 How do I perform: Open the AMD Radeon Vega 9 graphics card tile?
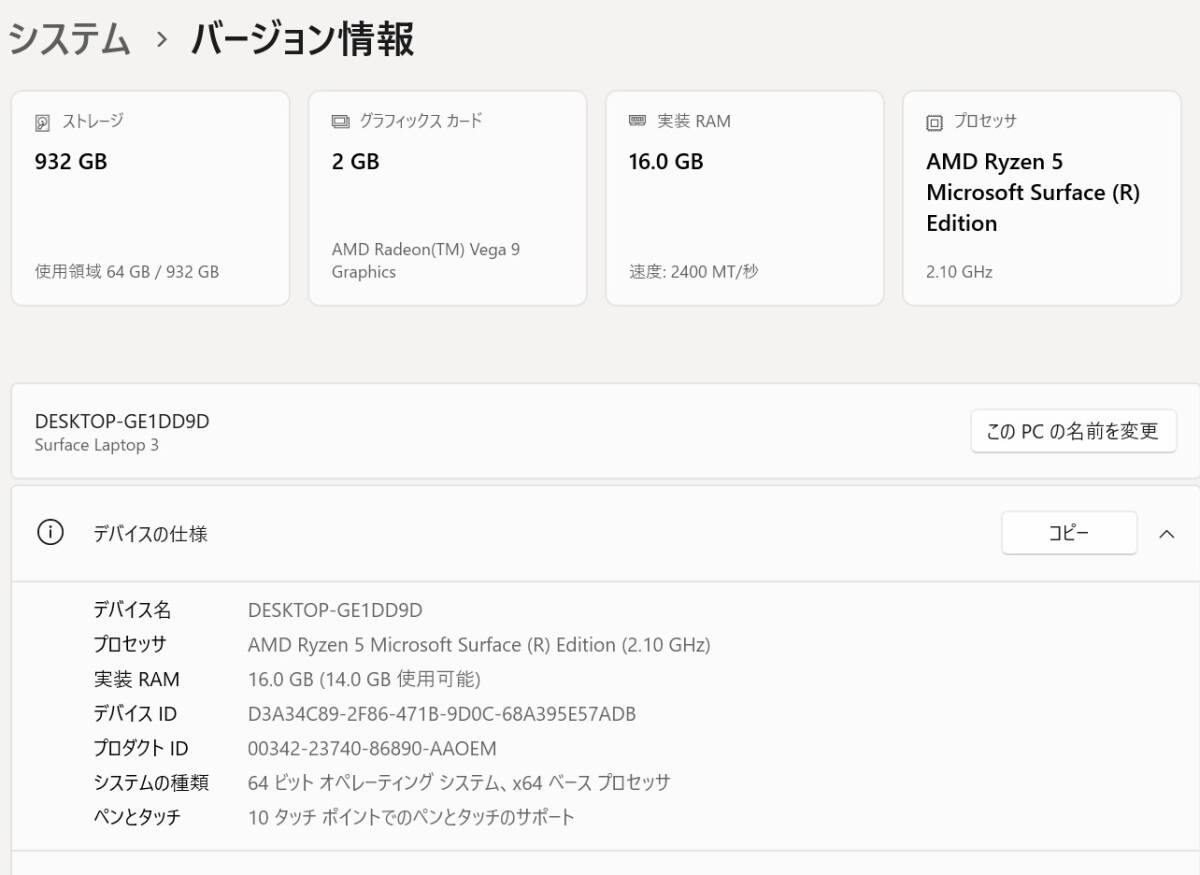[x=447, y=198]
